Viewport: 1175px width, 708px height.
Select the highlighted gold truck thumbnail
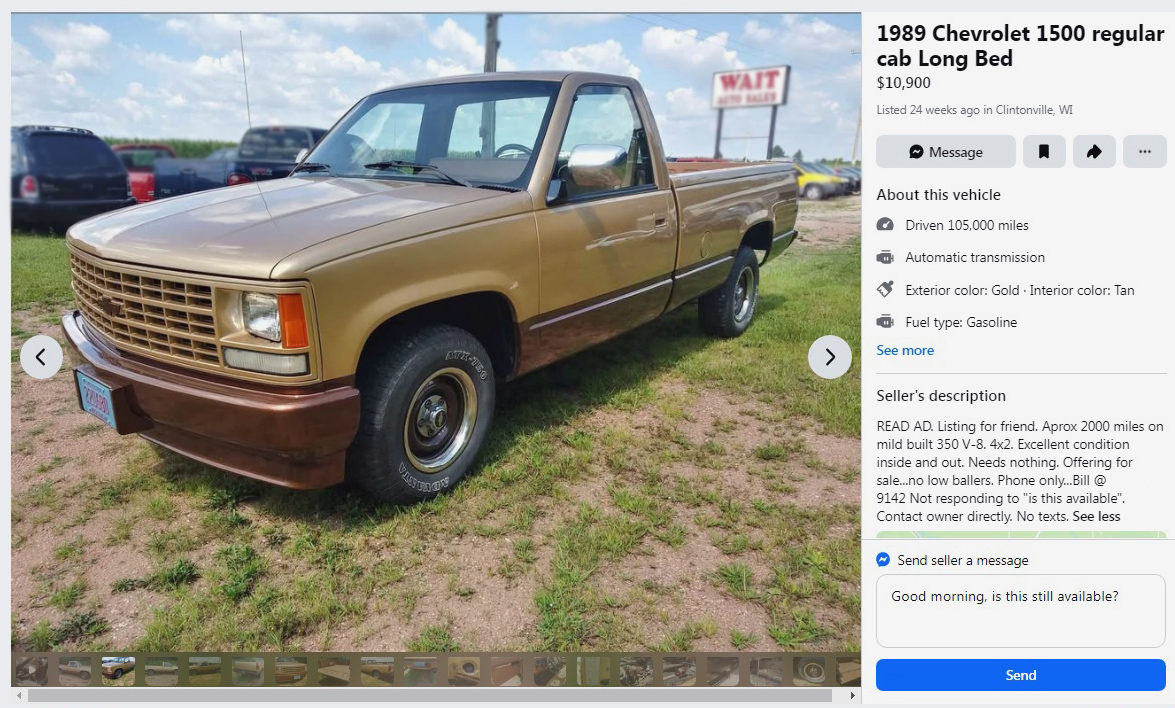point(118,670)
